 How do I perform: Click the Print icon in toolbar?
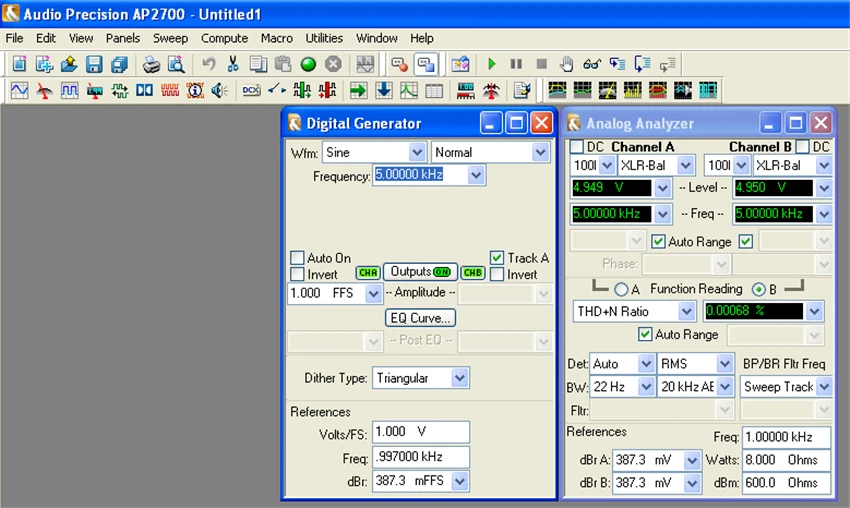(151, 64)
